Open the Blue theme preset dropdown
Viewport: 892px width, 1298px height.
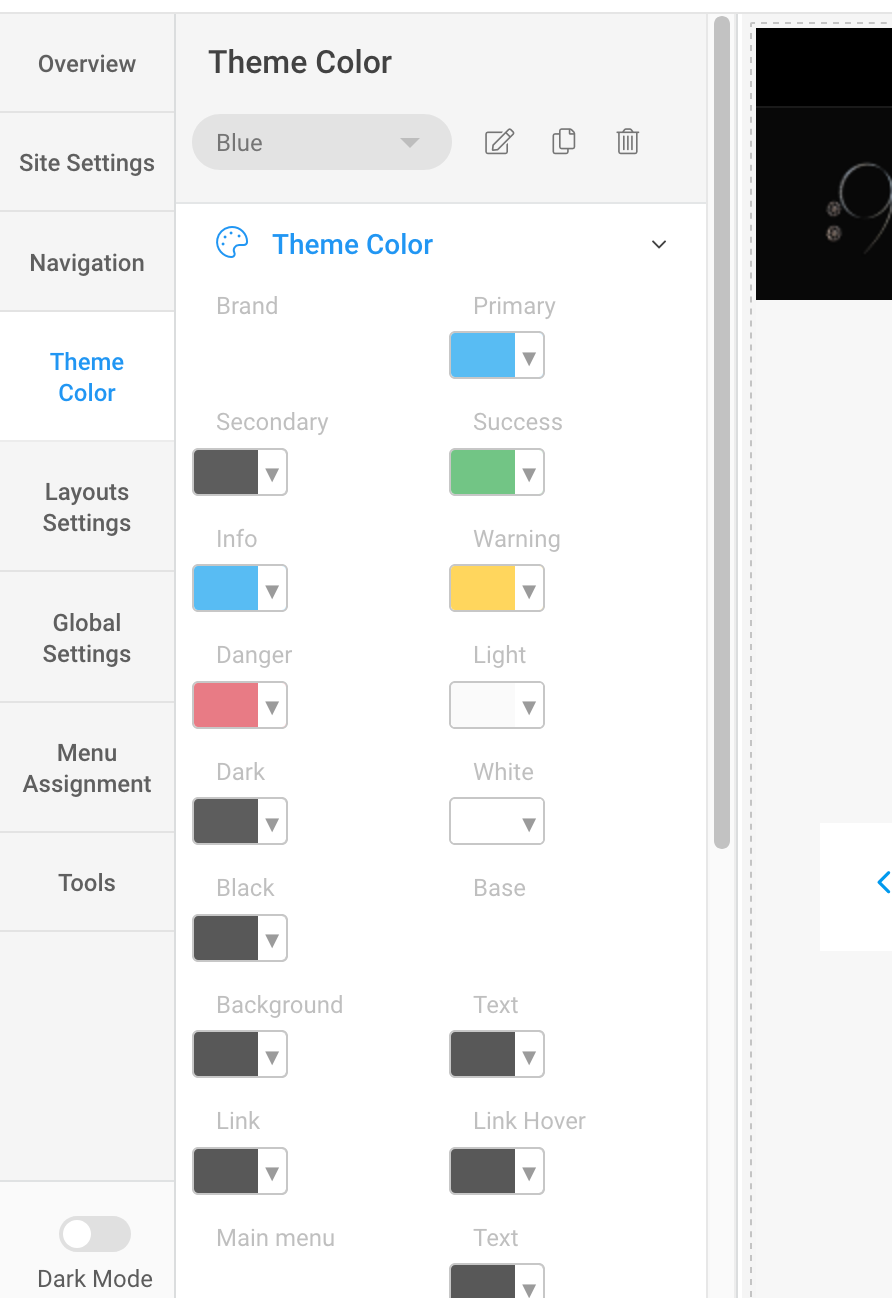click(x=322, y=142)
